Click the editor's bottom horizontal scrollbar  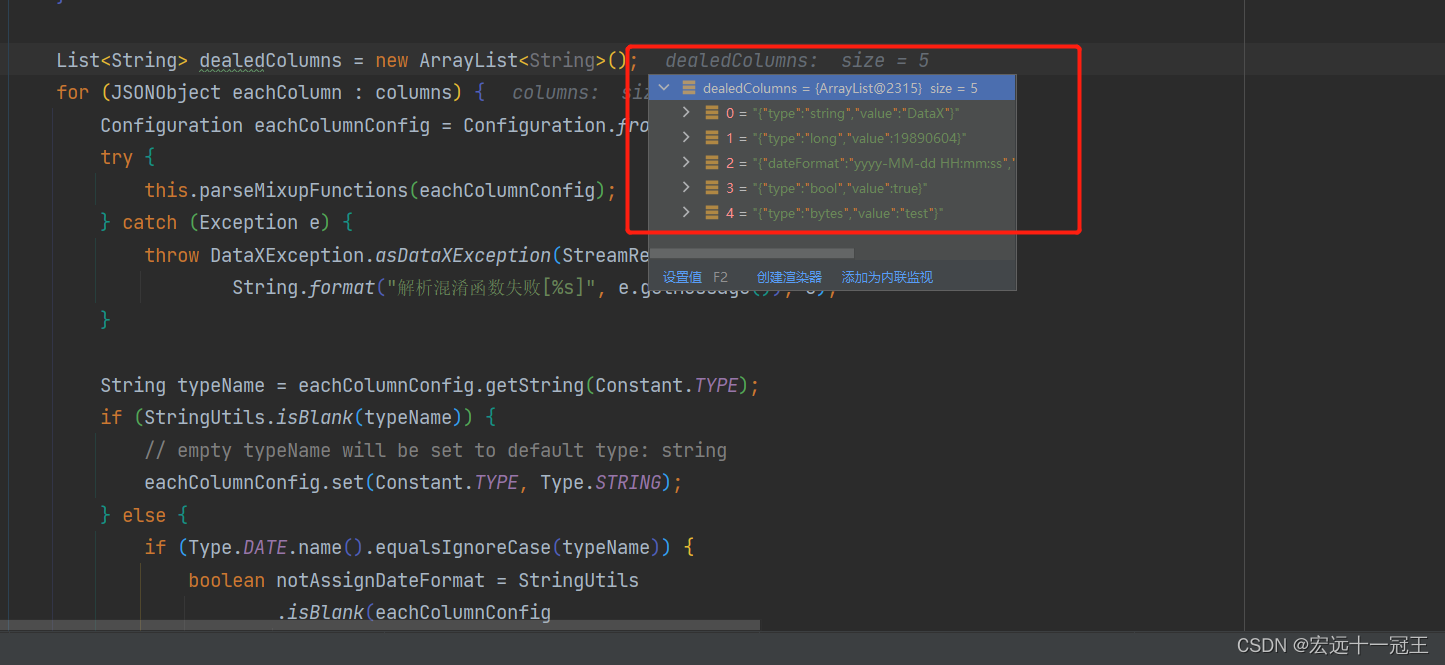point(380,625)
